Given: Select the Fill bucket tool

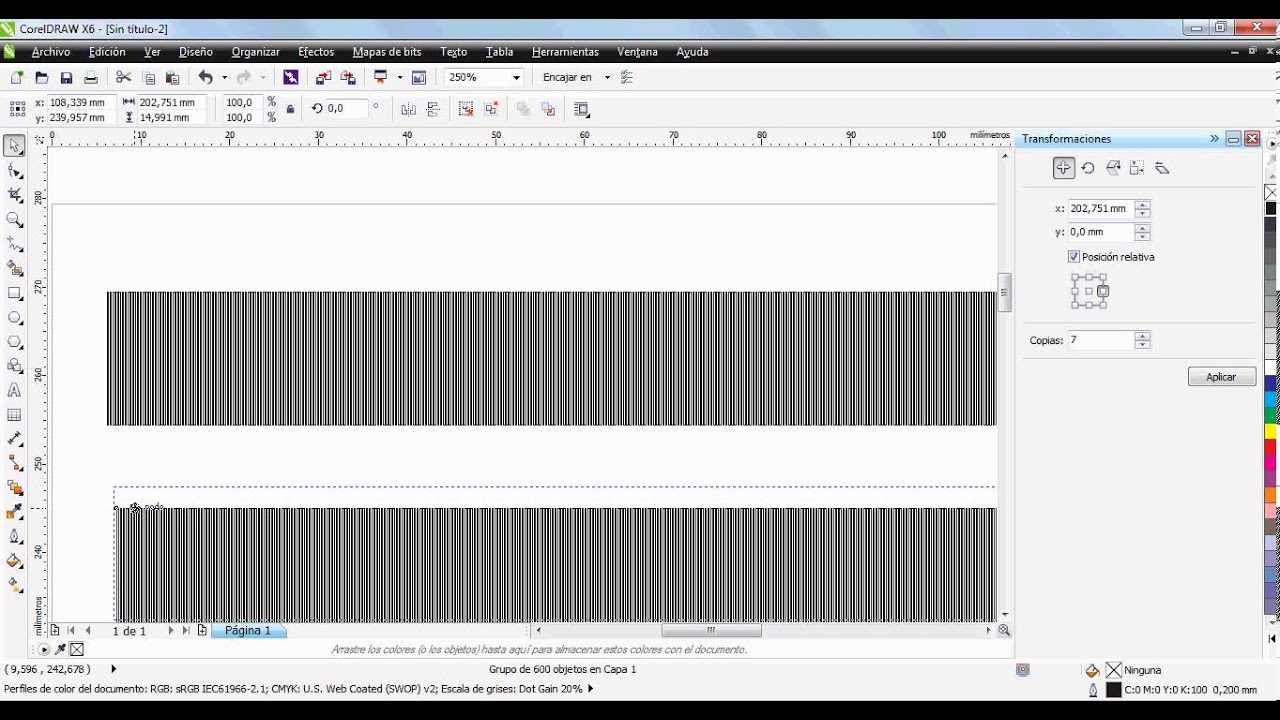Looking at the screenshot, I should (x=14, y=562).
